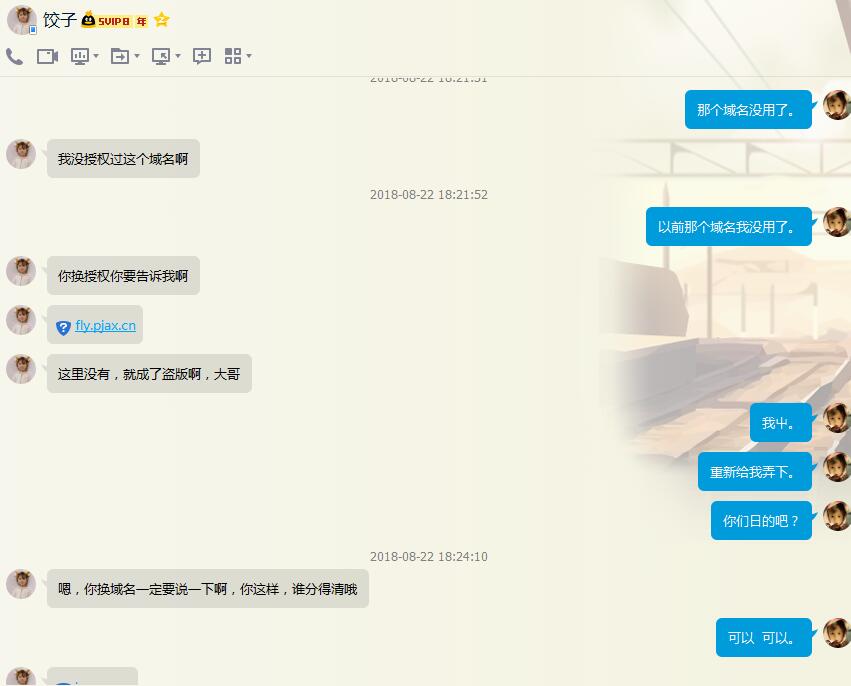The image size is (851, 686).
Task: Expand the file transfer dropdown arrow
Action: click(137, 57)
